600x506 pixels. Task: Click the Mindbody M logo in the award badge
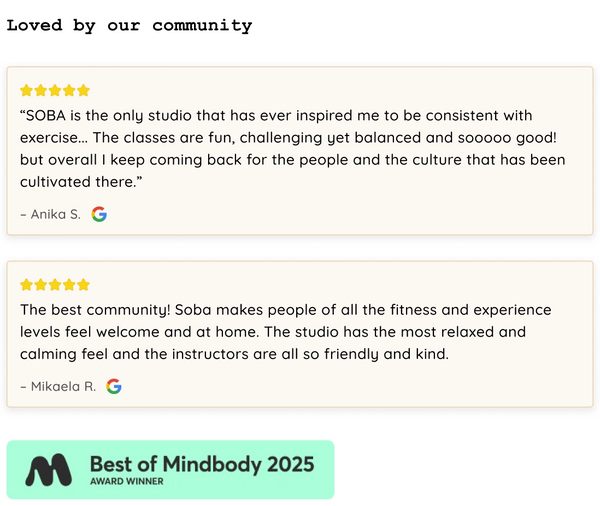coord(48,469)
